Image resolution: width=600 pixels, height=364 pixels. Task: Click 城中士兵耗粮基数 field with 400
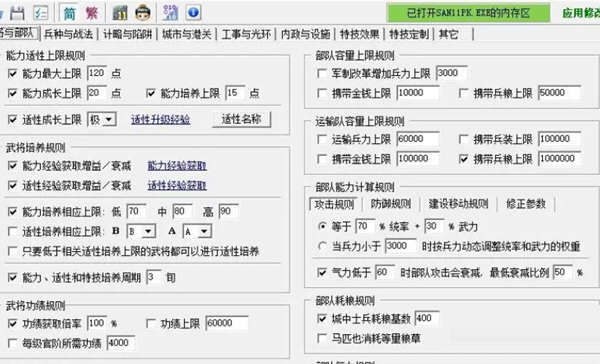click(x=427, y=318)
